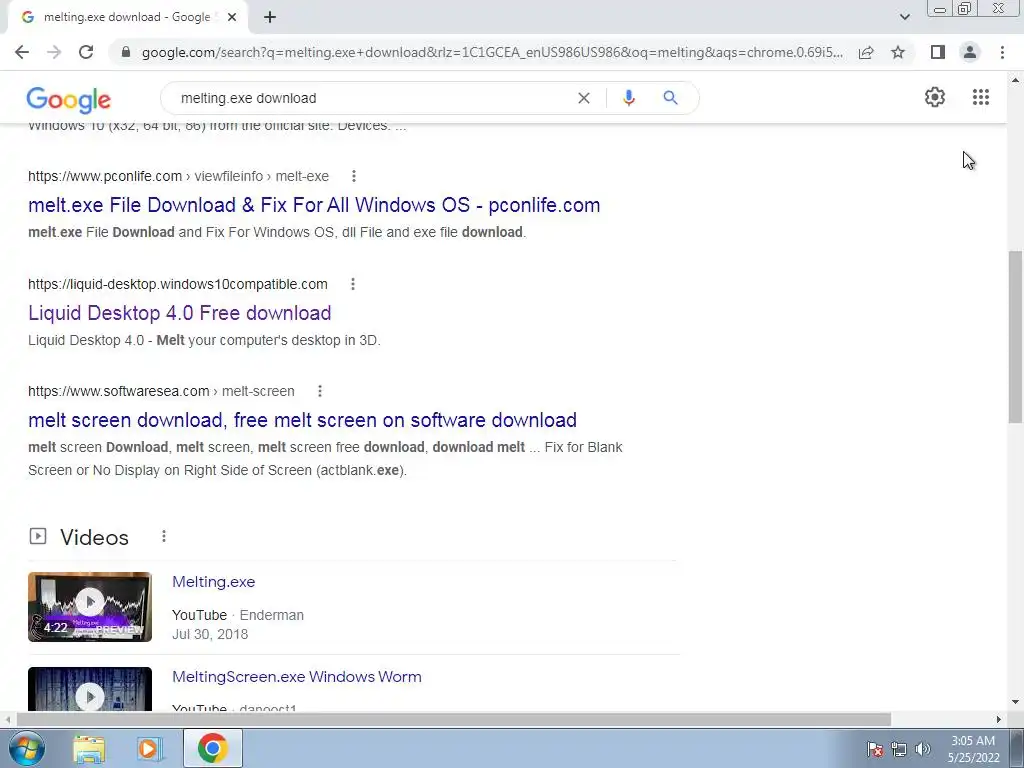Click the vertical scrollbar thumb
Image resolution: width=1024 pixels, height=768 pixels.
1015,336
